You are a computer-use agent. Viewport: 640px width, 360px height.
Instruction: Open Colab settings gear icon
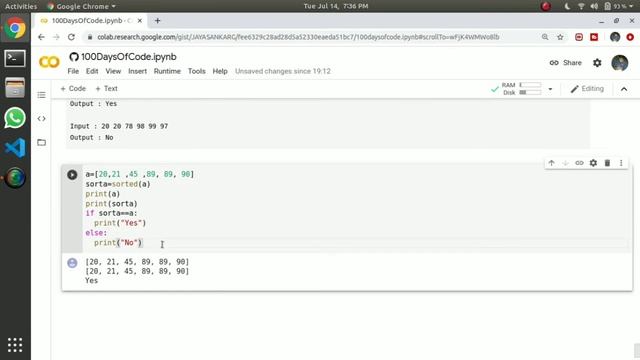[597, 63]
